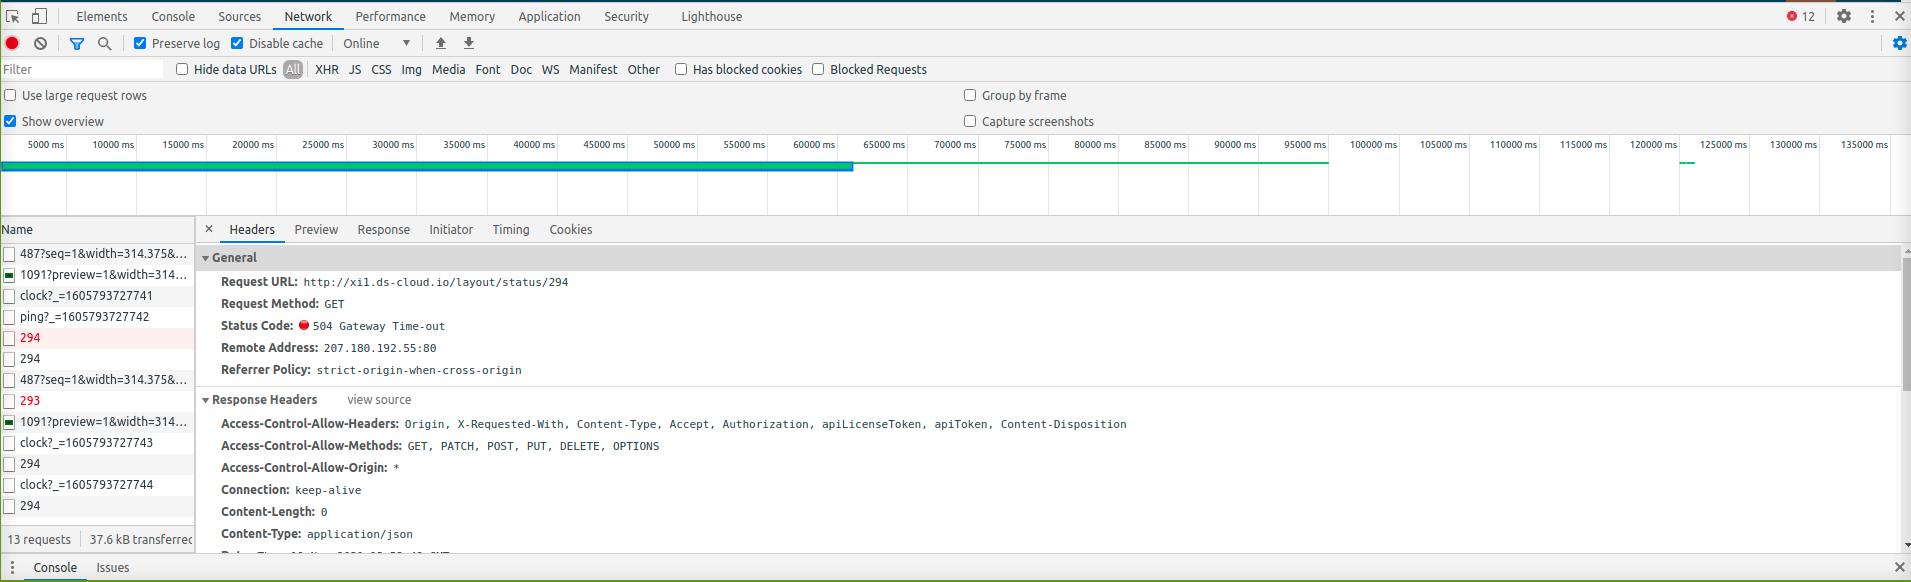
Task: Collapse the Response Headers section
Action: click(206, 400)
